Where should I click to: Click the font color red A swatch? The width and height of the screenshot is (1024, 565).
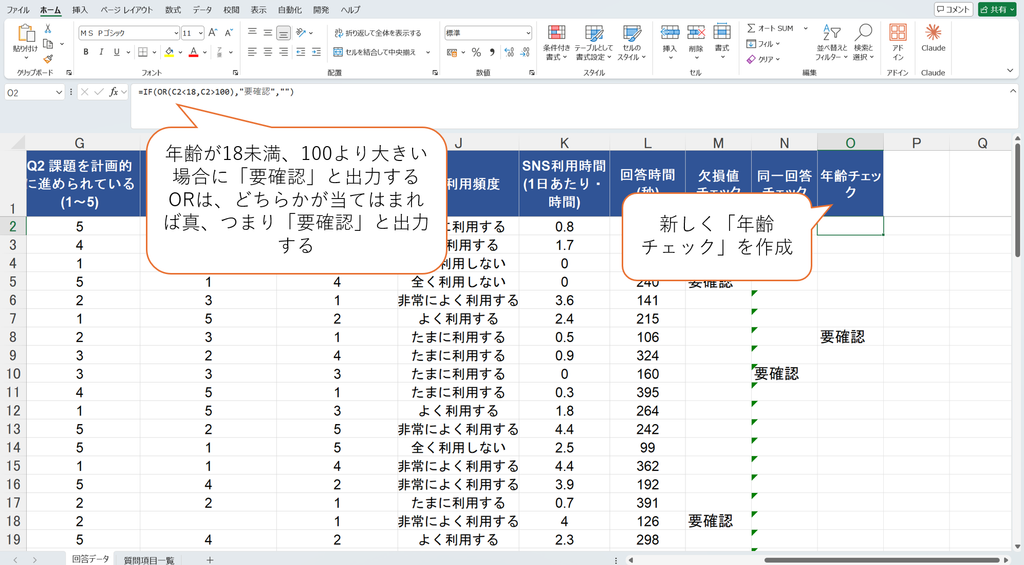coord(193,52)
